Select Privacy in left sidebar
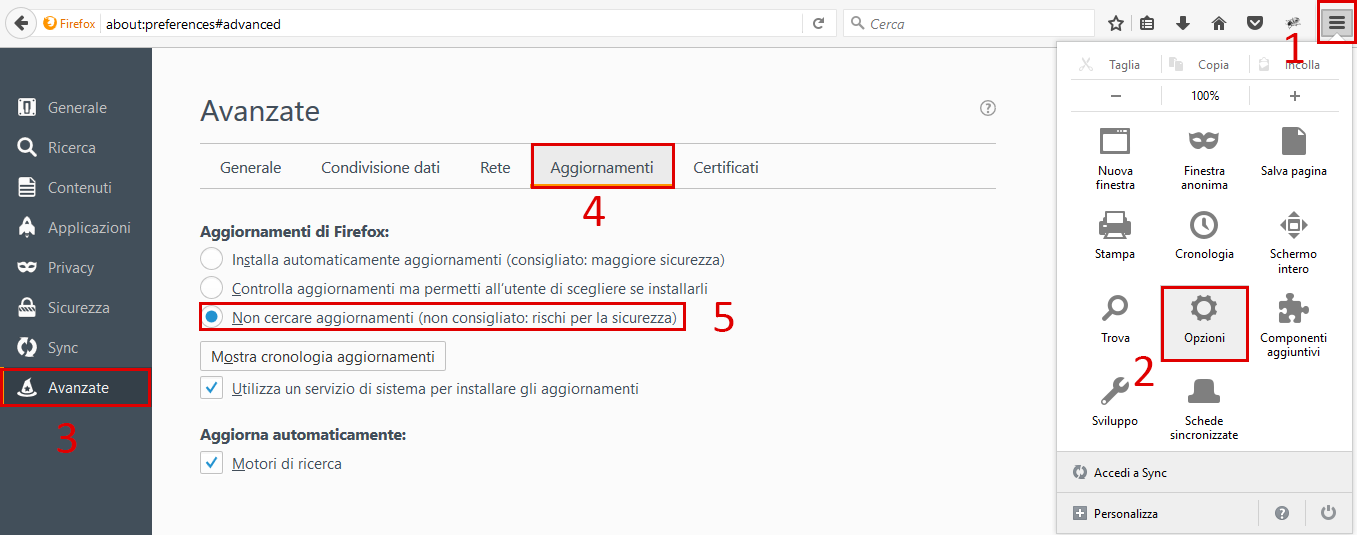Image resolution: width=1357 pixels, height=535 pixels. coord(76,268)
